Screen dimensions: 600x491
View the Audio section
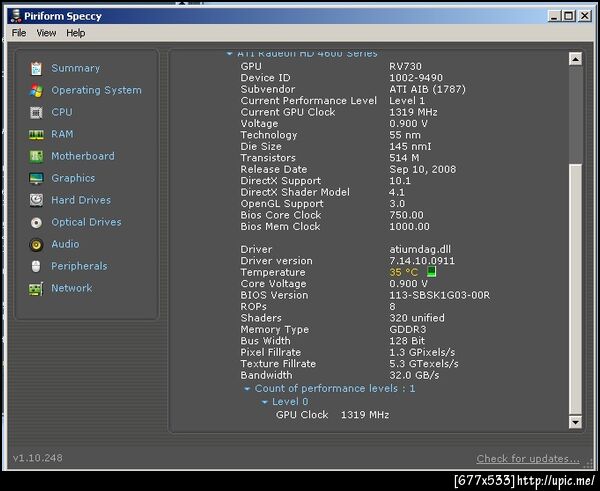pos(65,244)
